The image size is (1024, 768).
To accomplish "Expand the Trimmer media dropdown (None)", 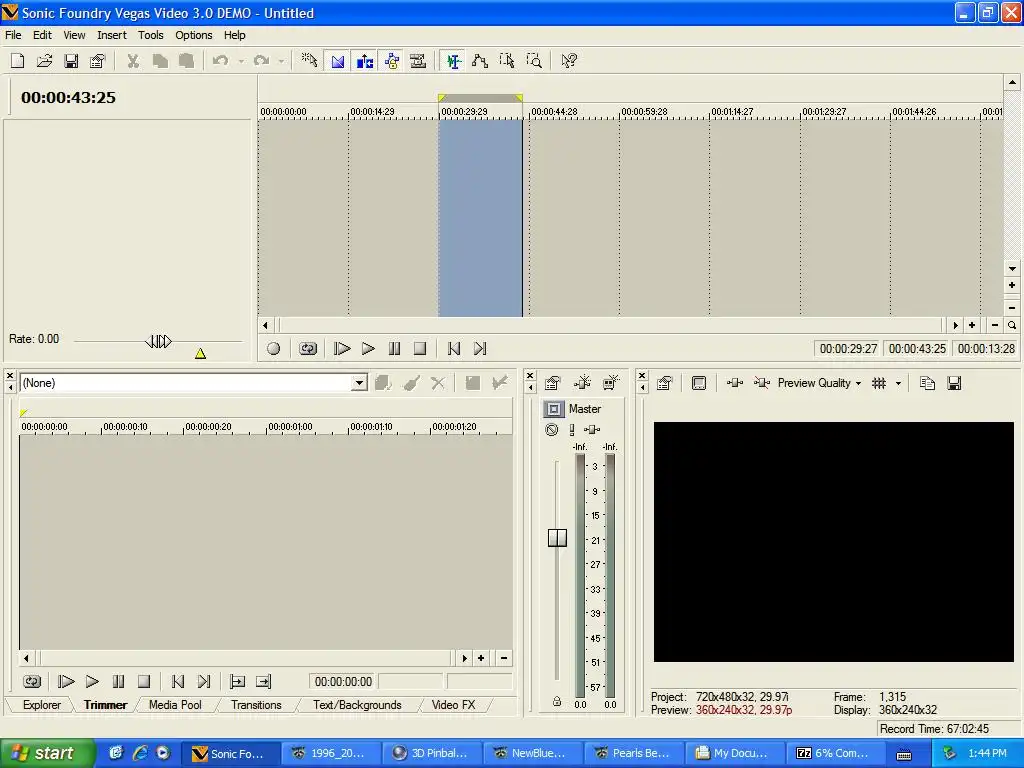I will pos(359,383).
